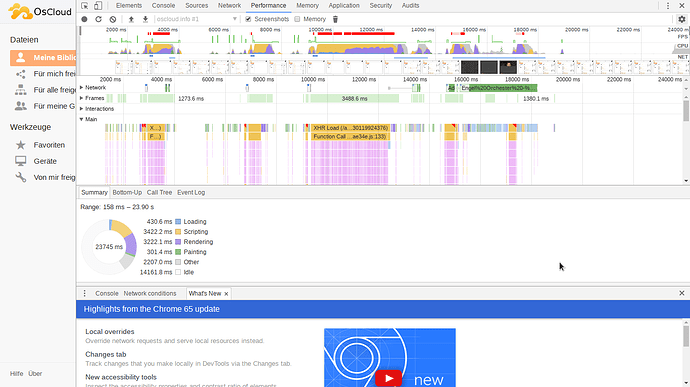The image size is (690, 387).
Task: Click the hierarchy icon for Für alle freigegeben
Action: pyautogui.click(x=20, y=90)
